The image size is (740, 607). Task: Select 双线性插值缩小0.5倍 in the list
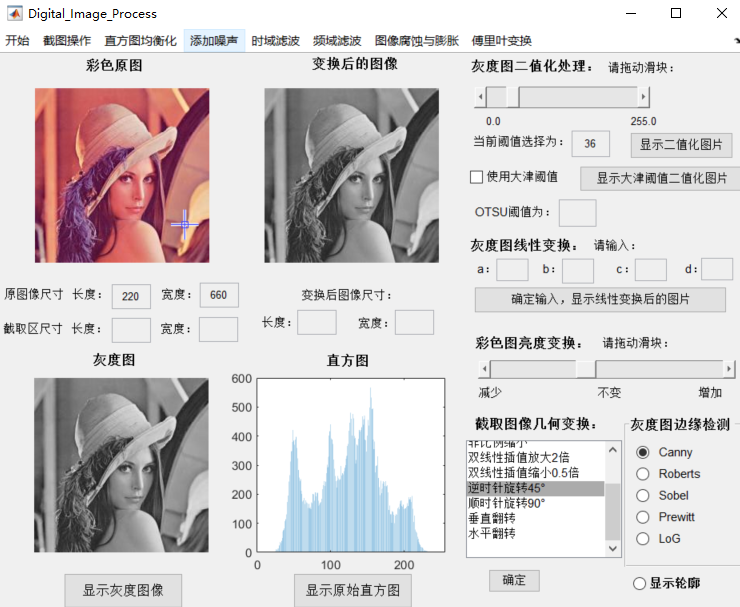click(x=536, y=472)
